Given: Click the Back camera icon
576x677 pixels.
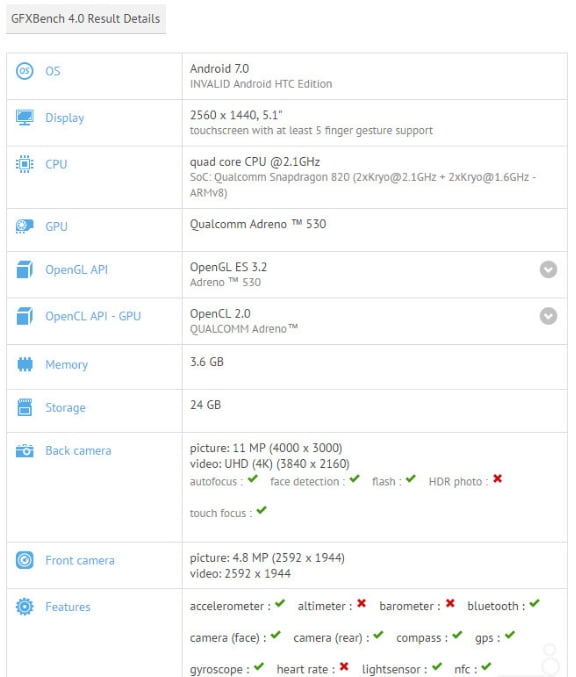Looking at the screenshot, I should pyautogui.click(x=25, y=451).
